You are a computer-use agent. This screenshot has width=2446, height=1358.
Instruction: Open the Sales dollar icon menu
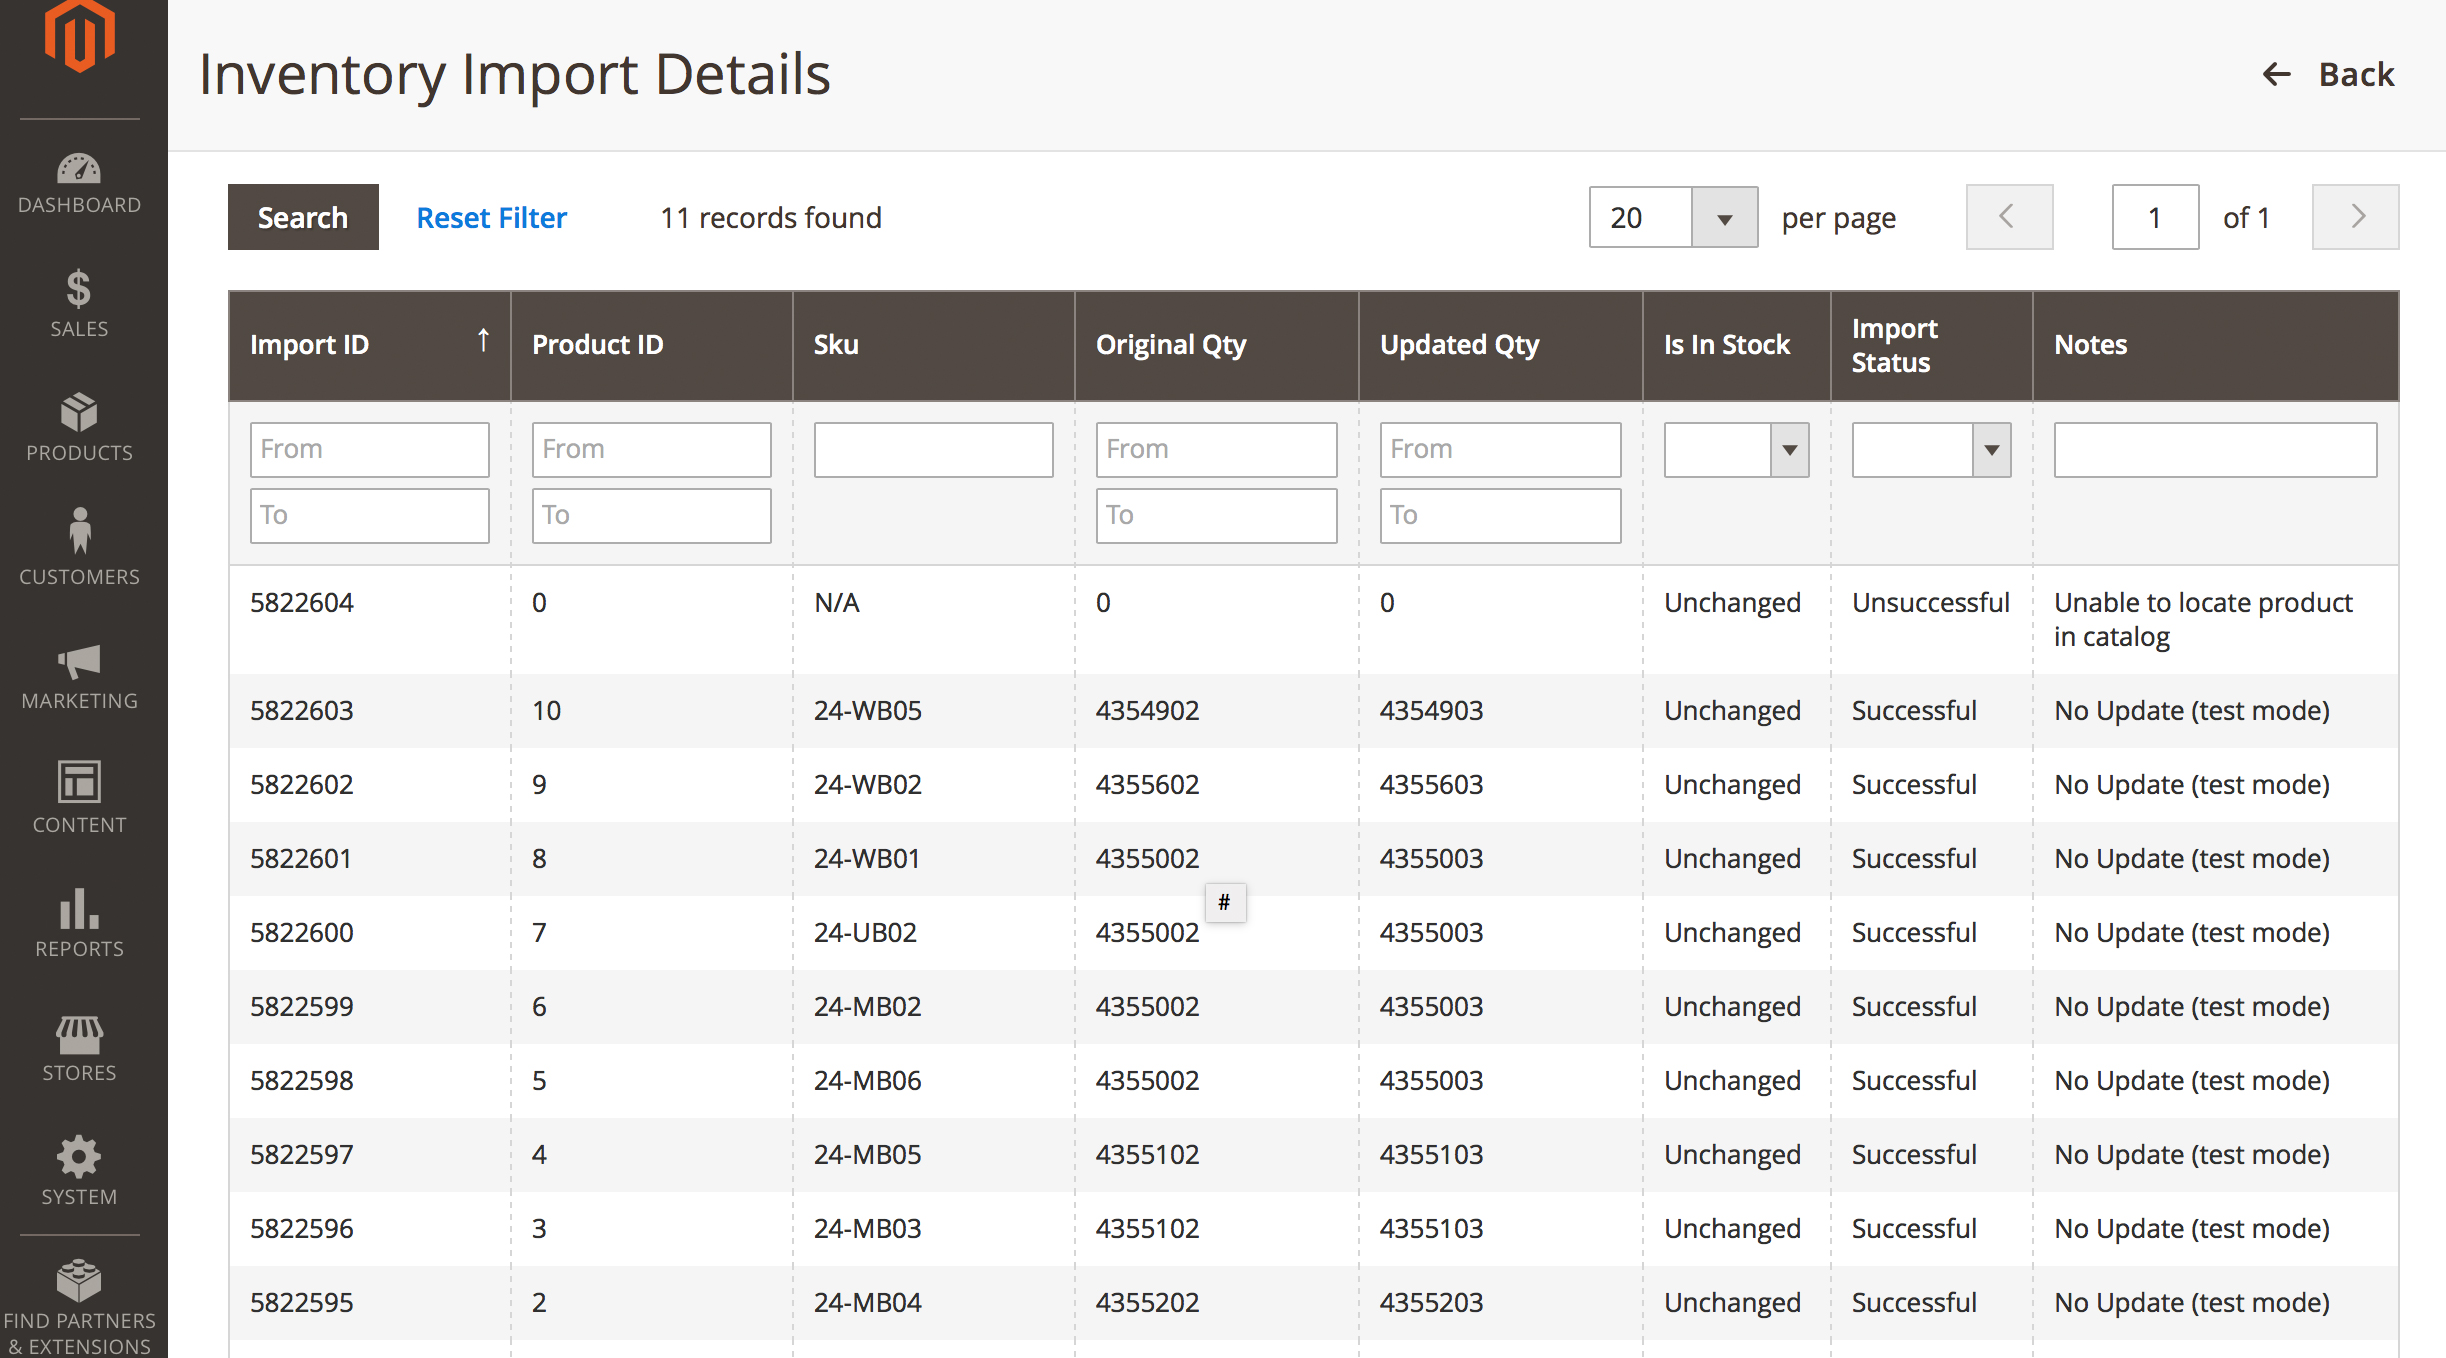click(x=79, y=289)
